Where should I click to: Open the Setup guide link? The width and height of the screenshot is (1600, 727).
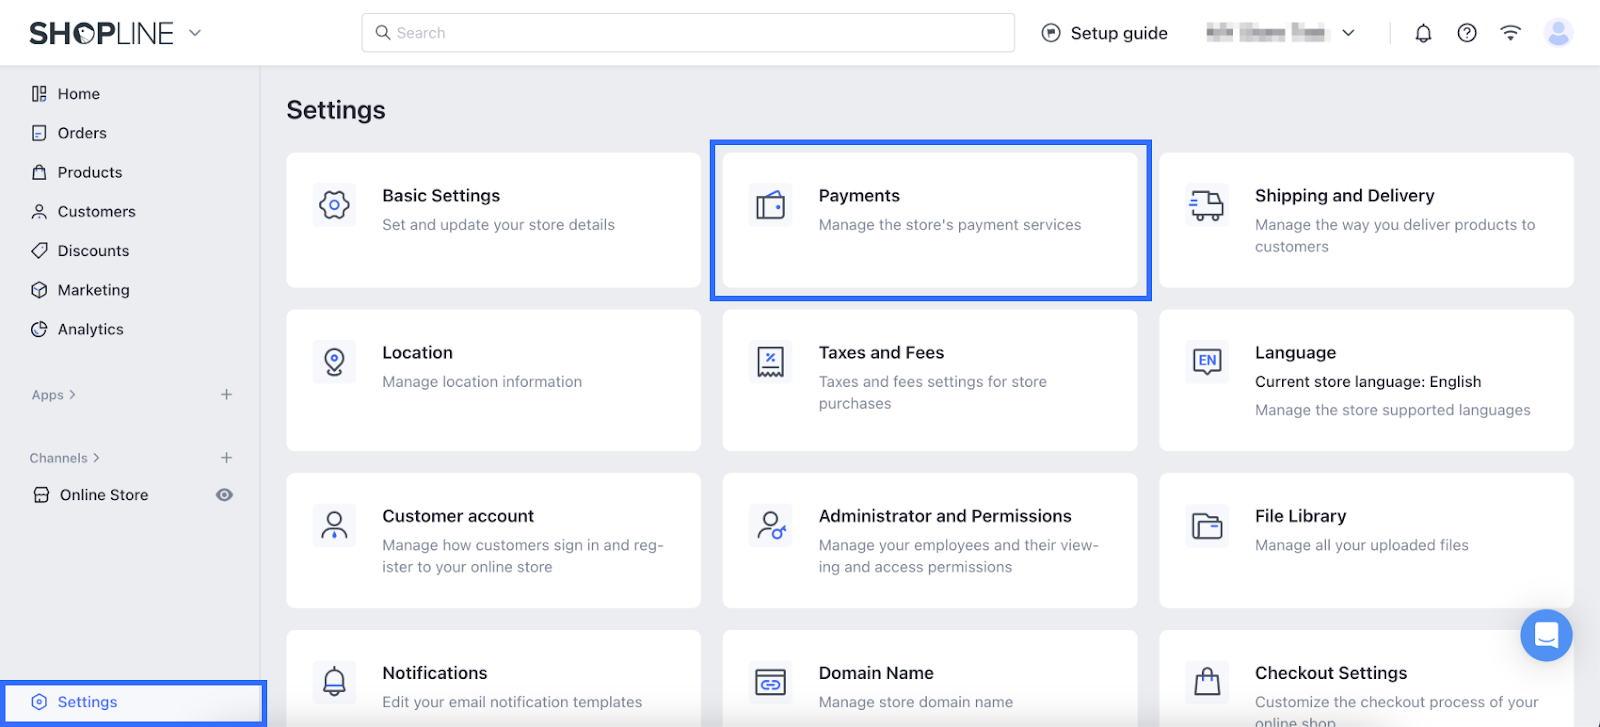(x=1105, y=33)
